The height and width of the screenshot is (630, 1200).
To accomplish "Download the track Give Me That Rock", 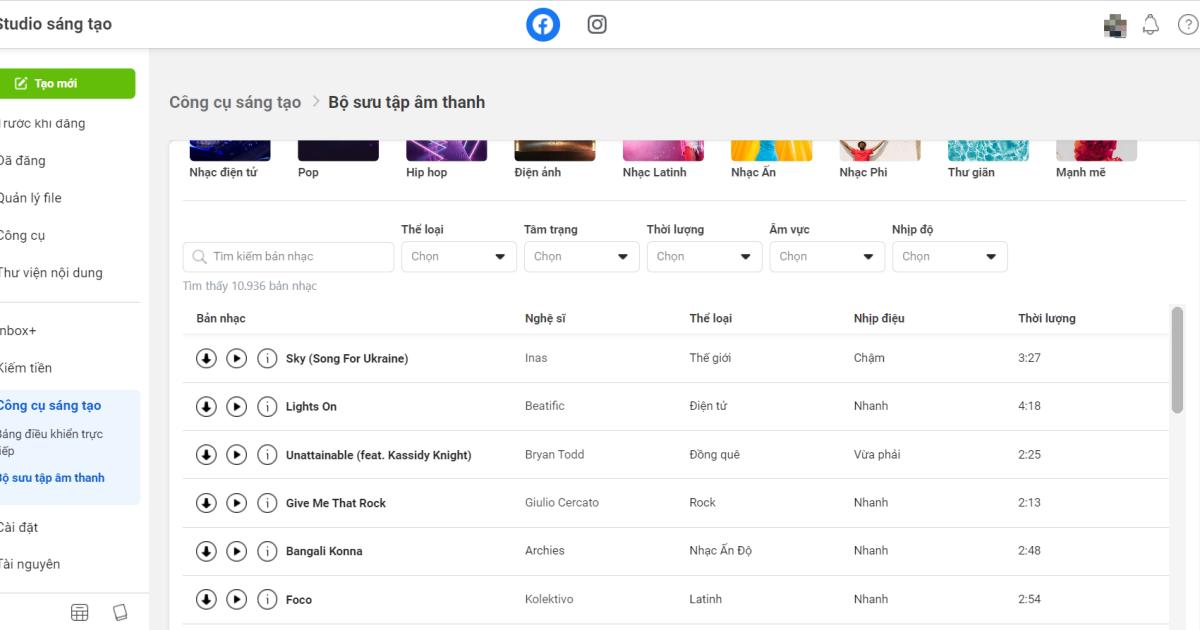I will point(206,503).
